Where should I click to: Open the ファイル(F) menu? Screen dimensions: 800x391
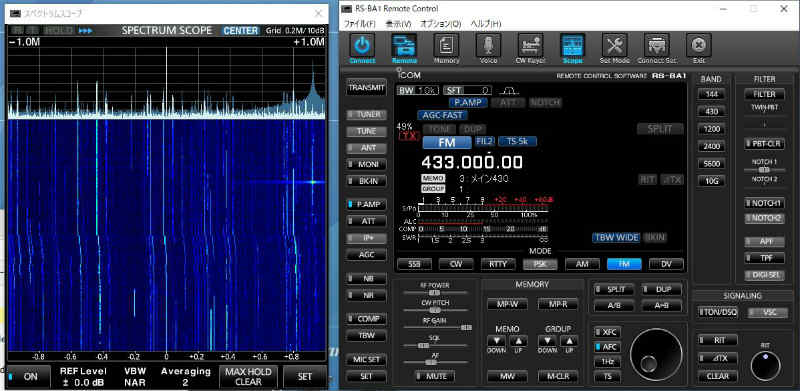coord(360,23)
